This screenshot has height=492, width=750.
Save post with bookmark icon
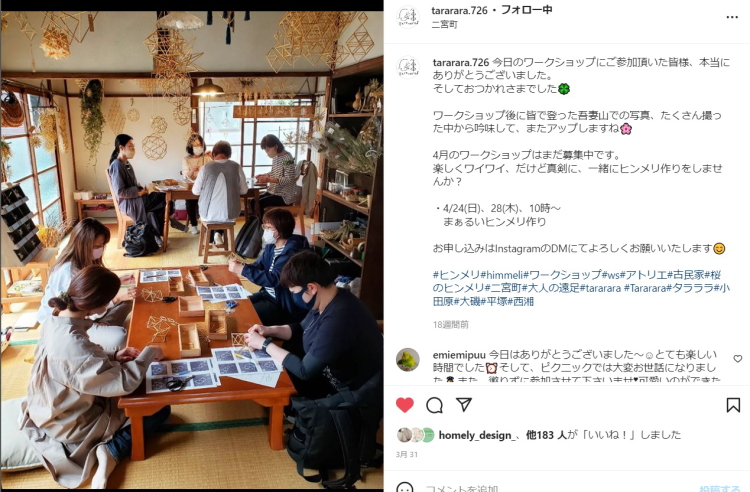(x=733, y=405)
